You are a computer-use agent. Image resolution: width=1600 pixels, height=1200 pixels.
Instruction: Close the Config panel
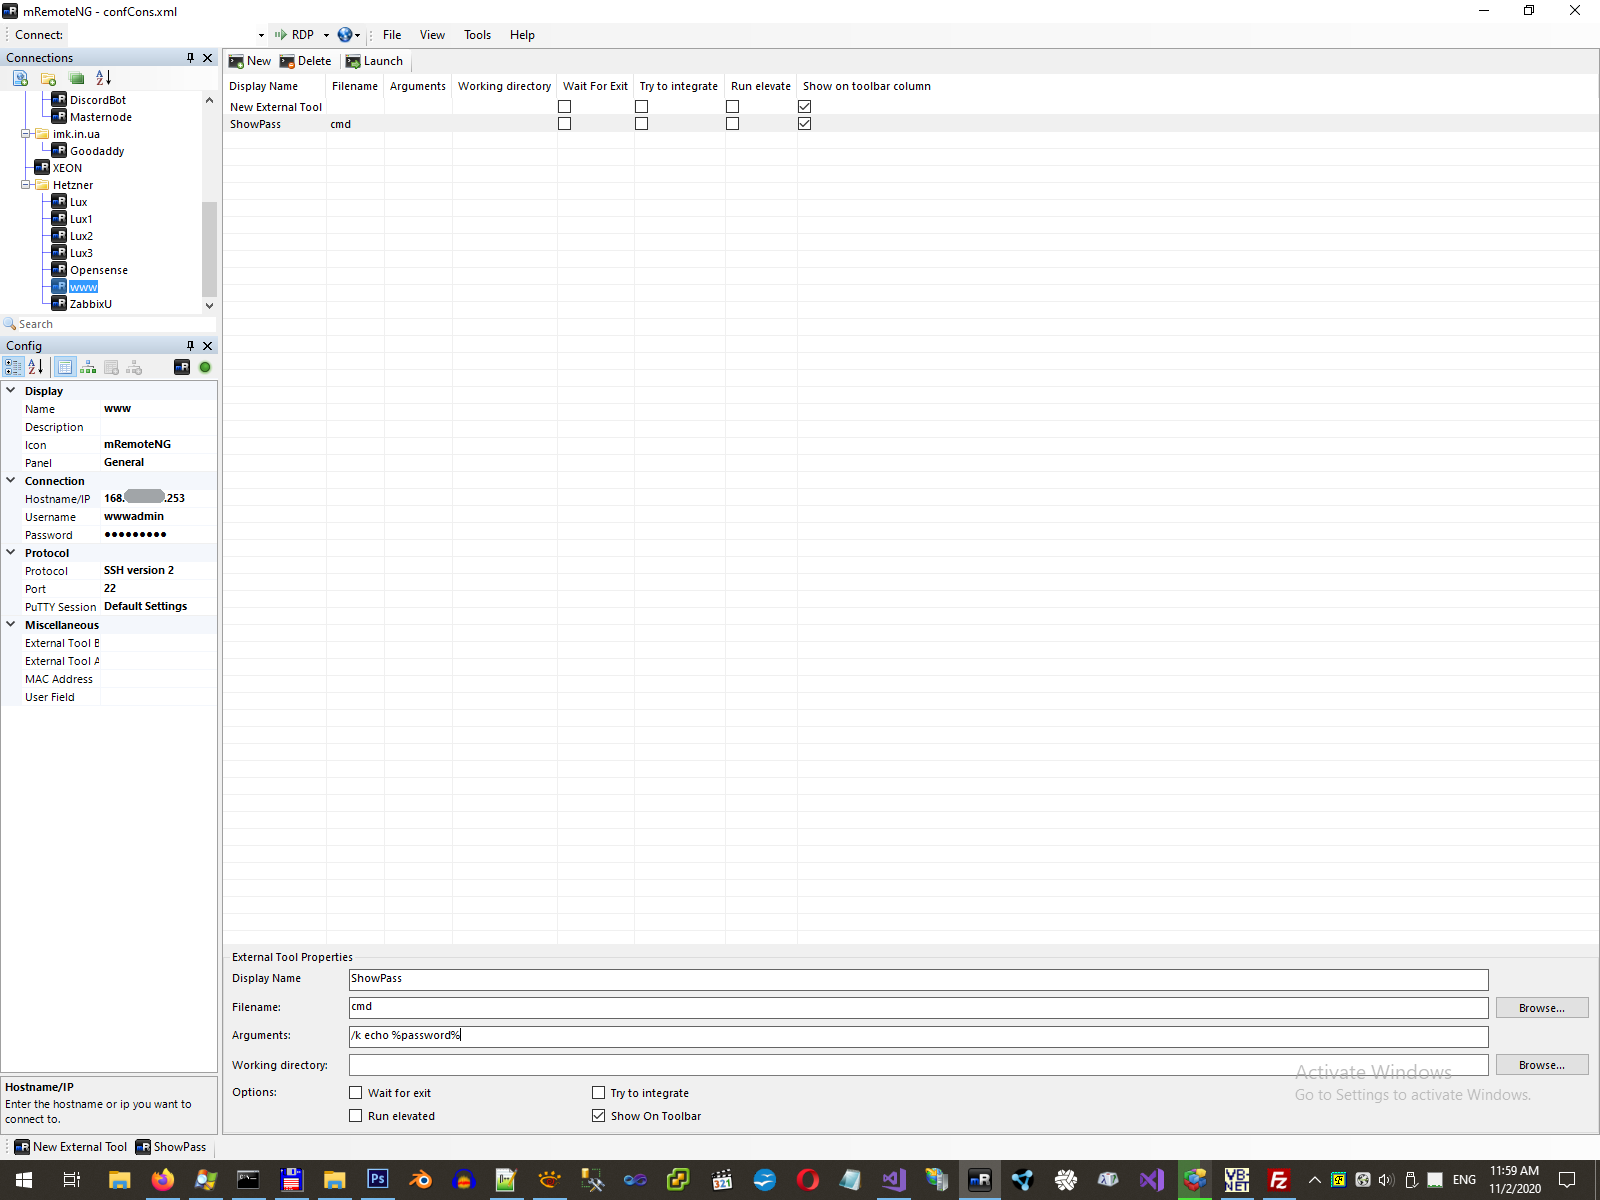click(208, 346)
